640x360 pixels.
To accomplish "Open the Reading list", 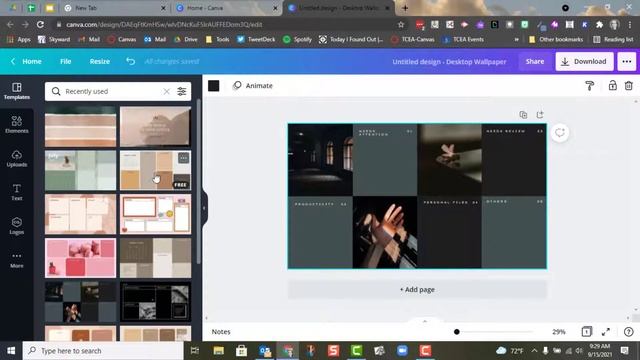I will click(x=613, y=39).
